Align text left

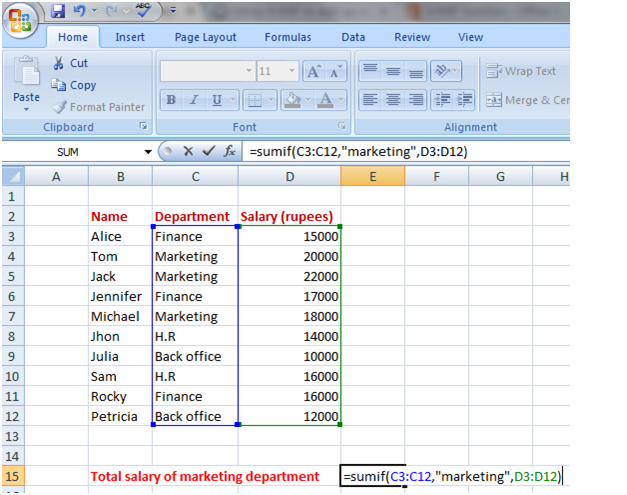click(370, 100)
